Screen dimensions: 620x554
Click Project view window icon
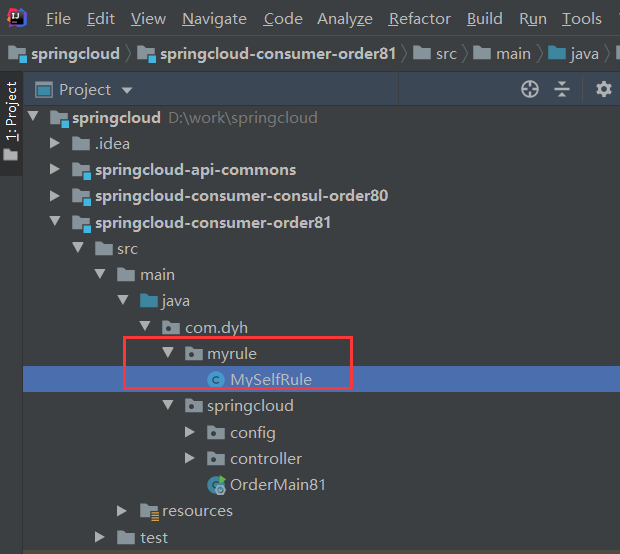tap(43, 90)
